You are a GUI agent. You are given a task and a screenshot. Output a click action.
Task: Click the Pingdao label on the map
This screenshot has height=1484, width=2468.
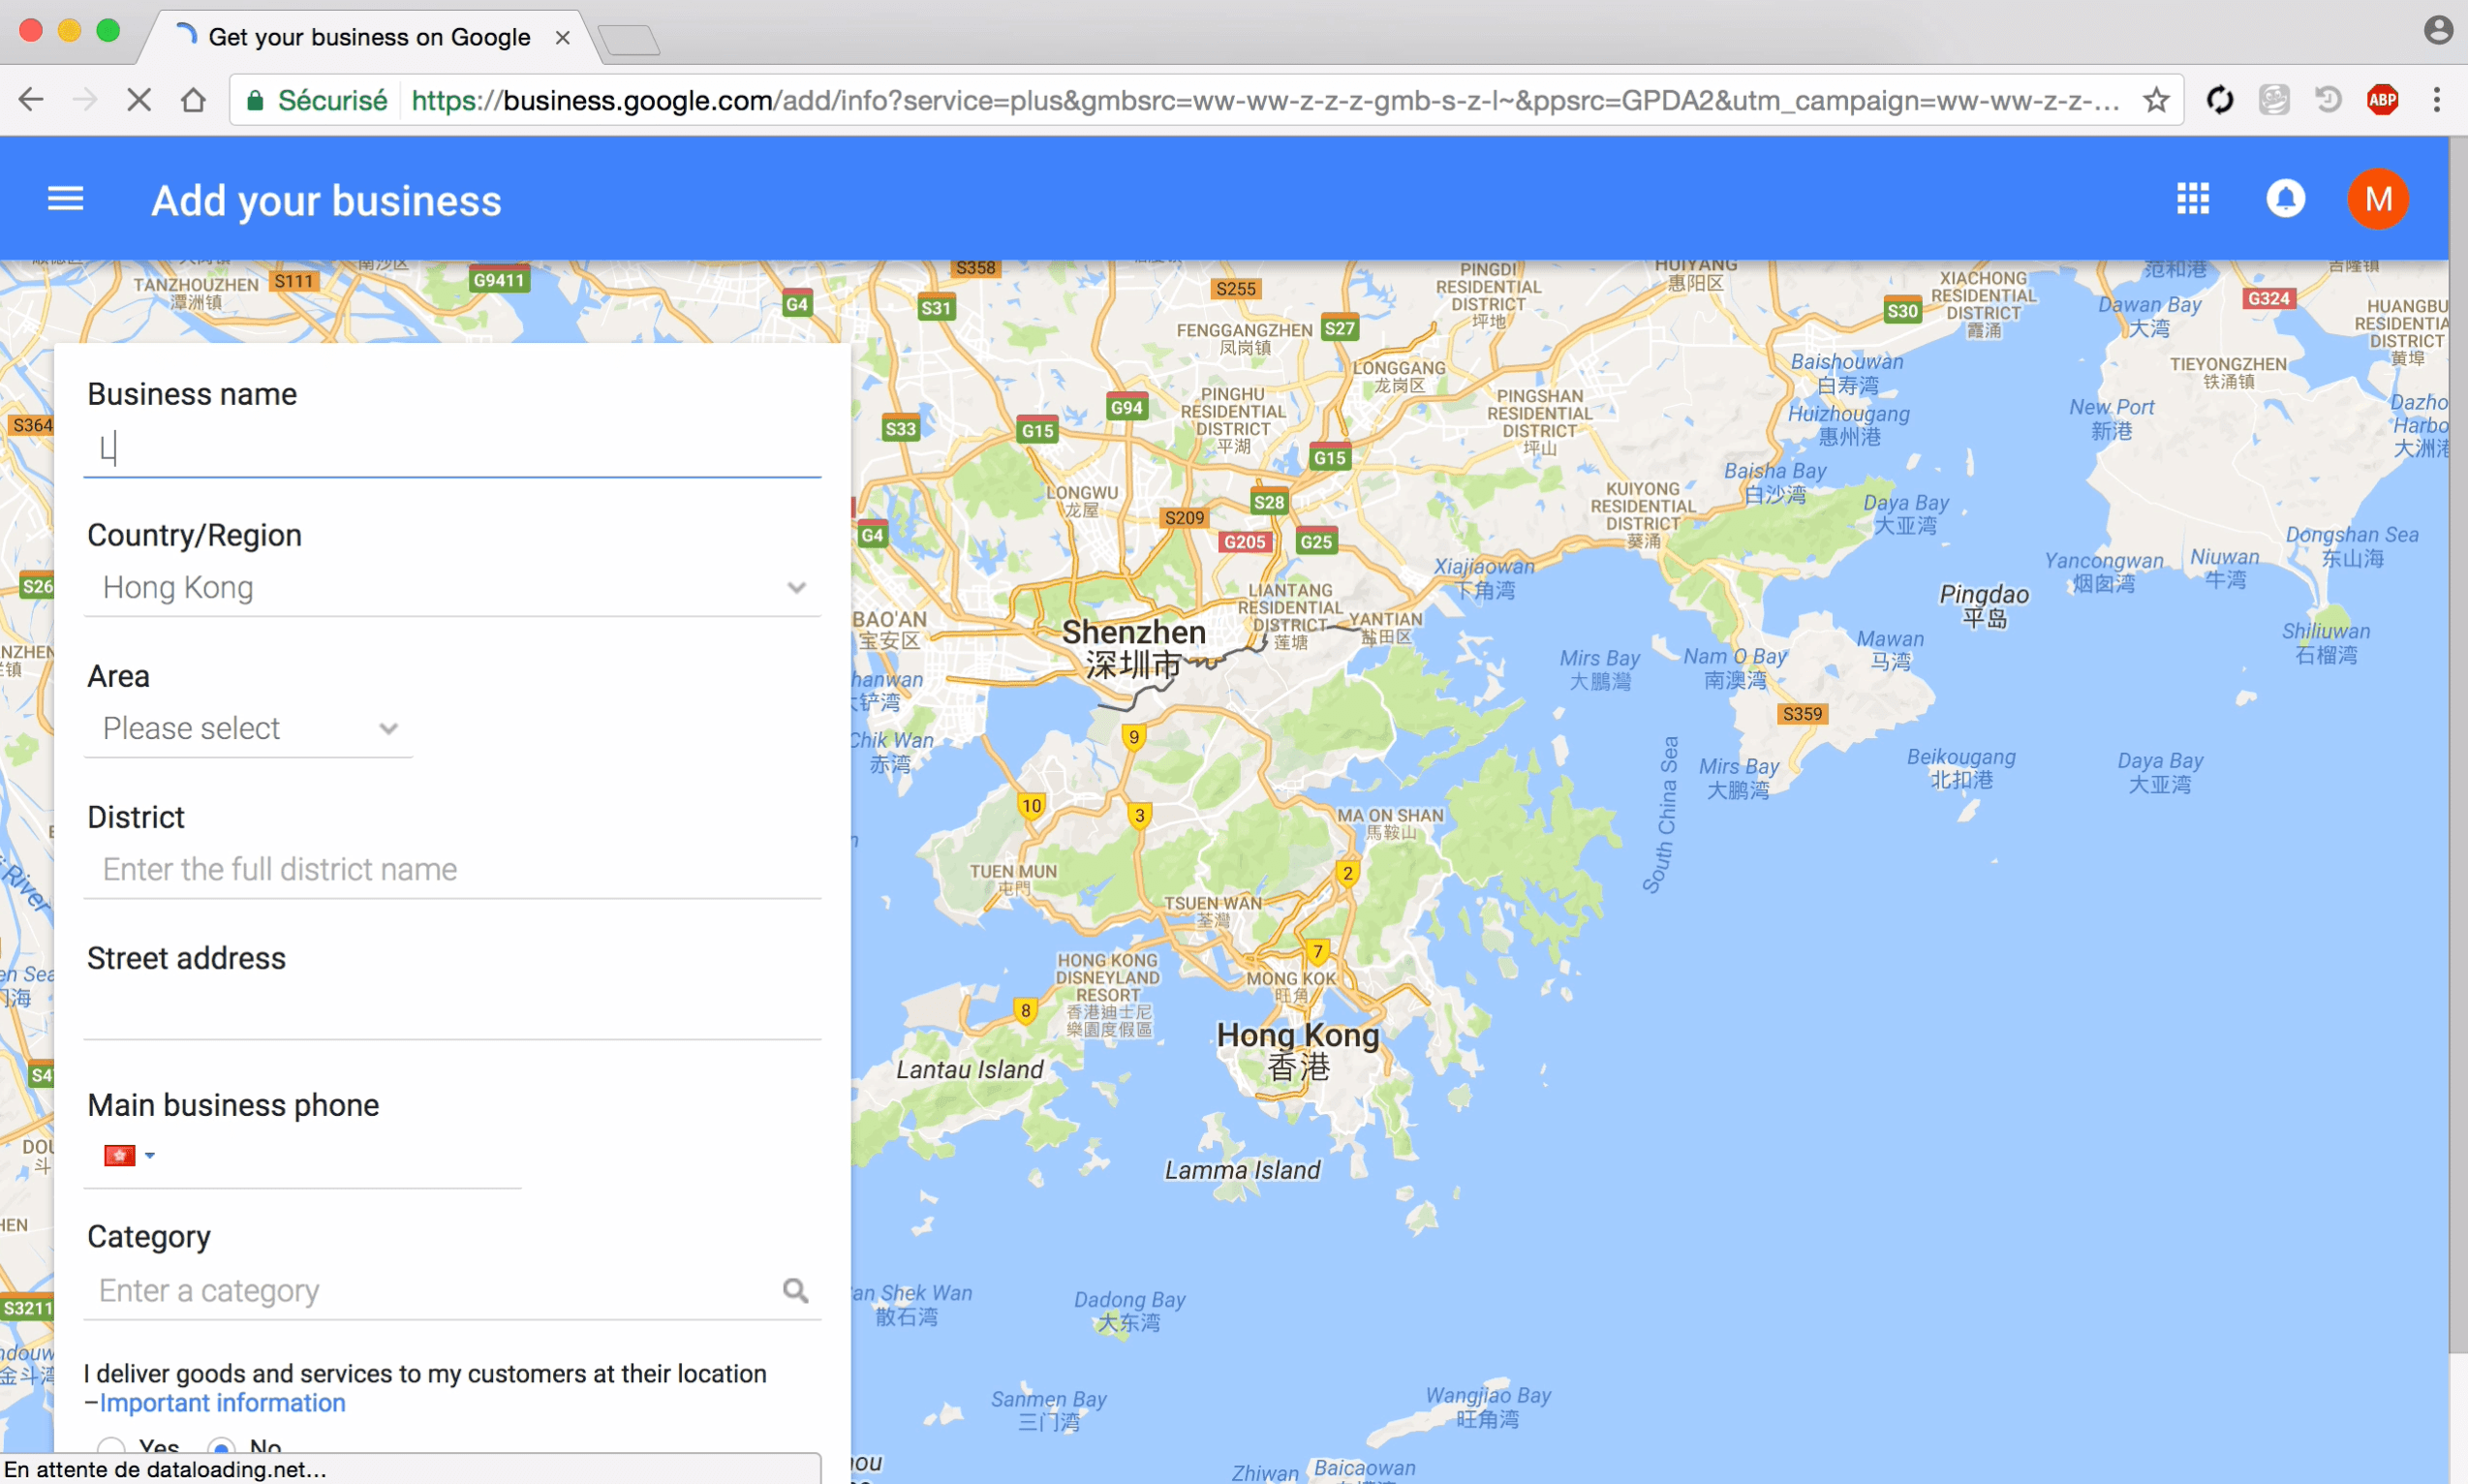coord(1984,605)
